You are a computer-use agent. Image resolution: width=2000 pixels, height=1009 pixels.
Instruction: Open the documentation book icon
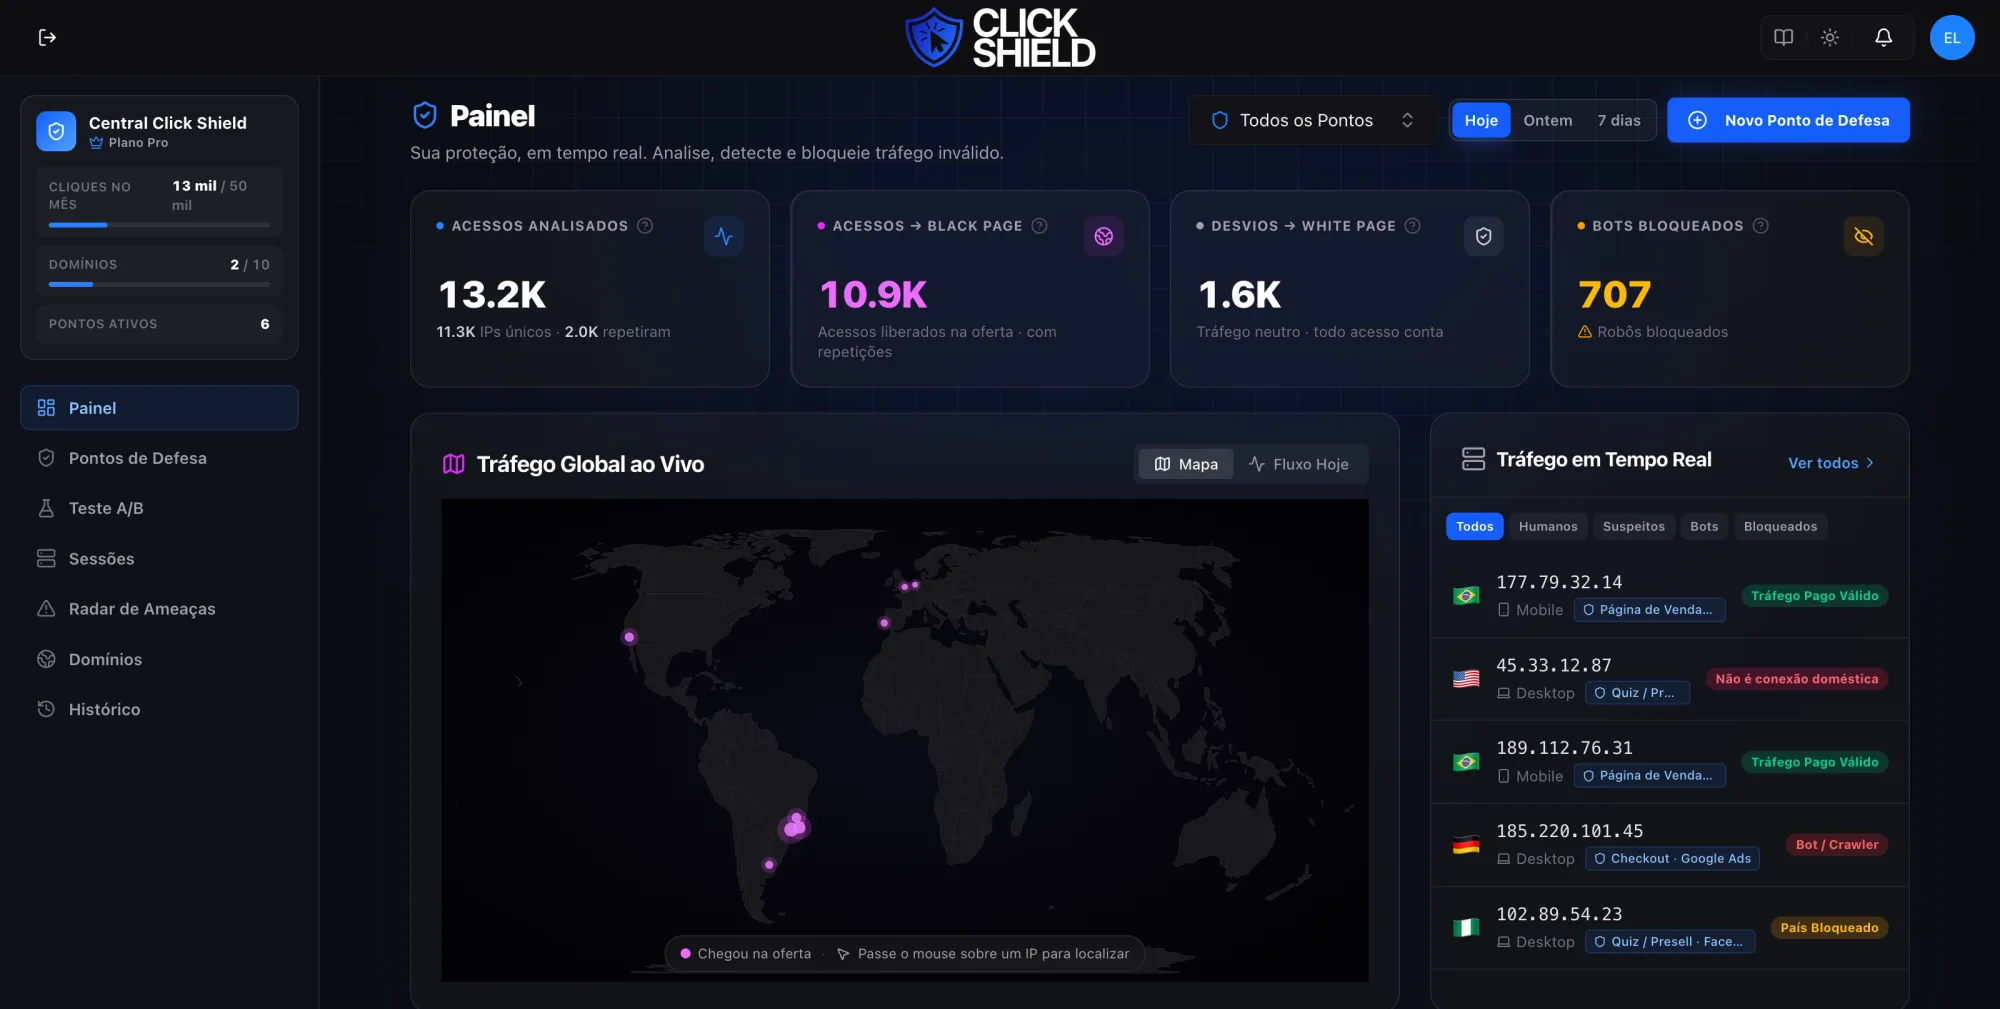coord(1783,38)
